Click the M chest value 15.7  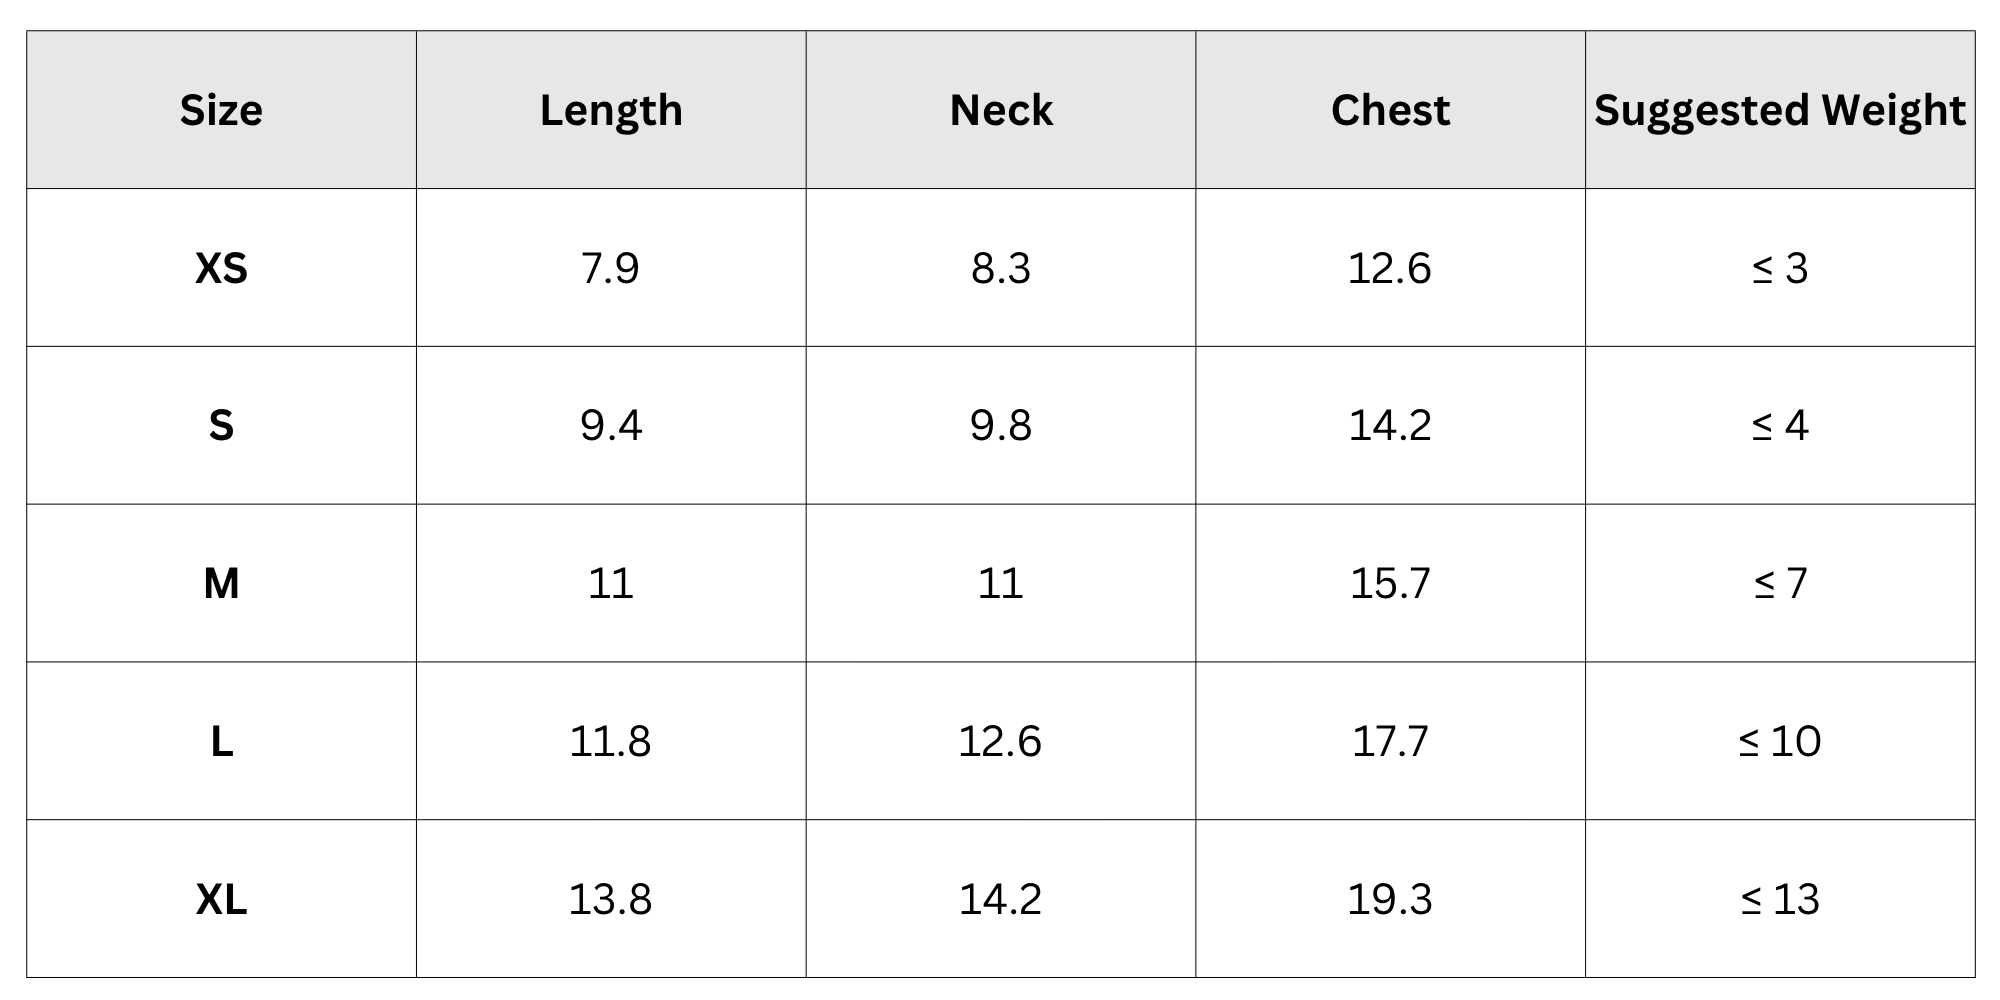point(1390,583)
